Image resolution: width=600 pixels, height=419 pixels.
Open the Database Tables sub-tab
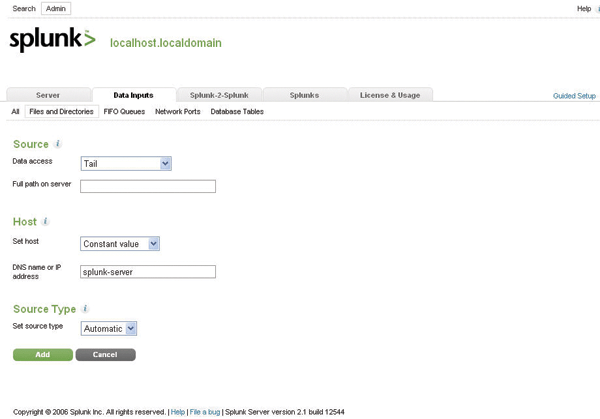[237, 112]
